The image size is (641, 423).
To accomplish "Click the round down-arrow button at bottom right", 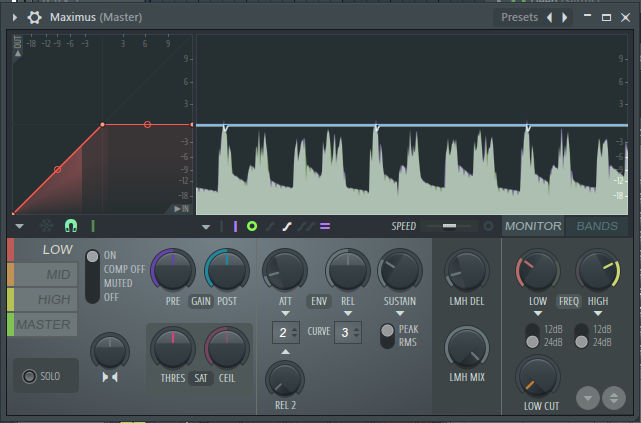I will [x=588, y=398].
